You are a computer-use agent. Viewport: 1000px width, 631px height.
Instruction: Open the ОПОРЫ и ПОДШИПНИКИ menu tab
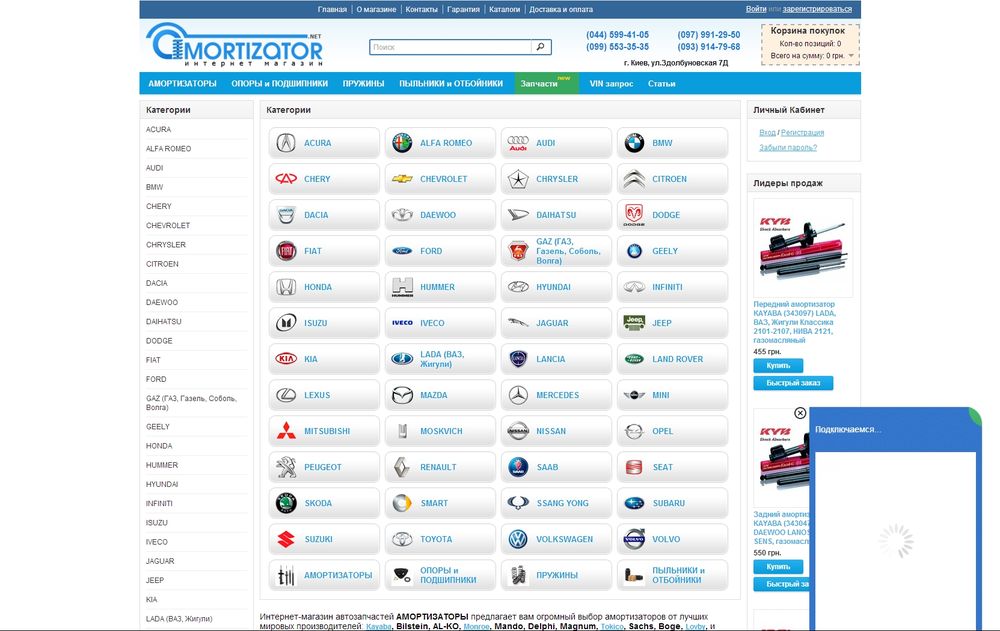pyautogui.click(x=279, y=84)
